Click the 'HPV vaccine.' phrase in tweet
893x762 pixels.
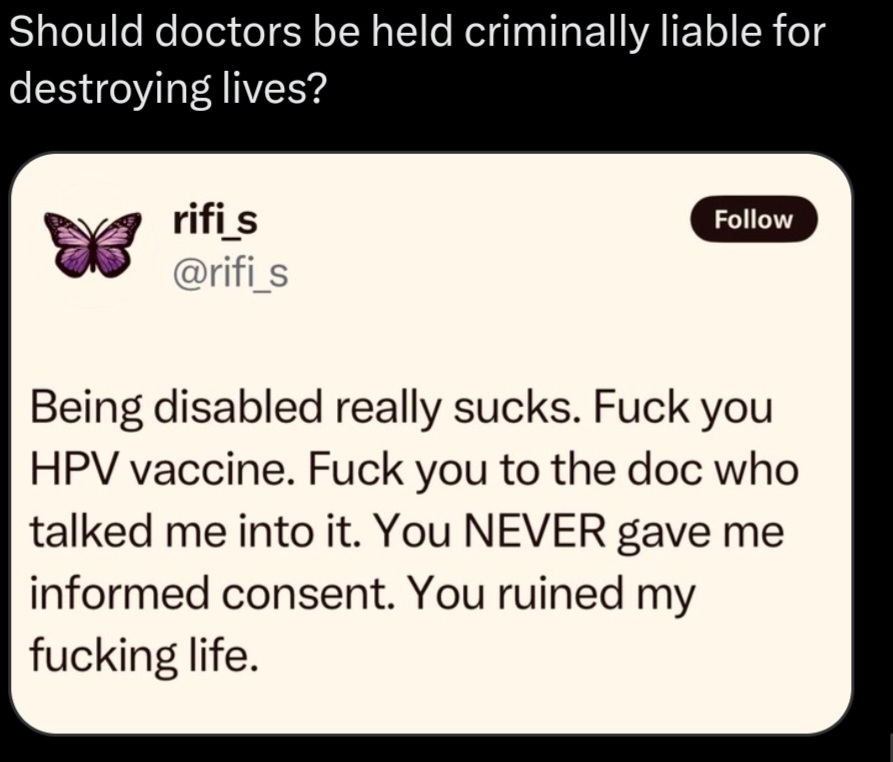click(162, 470)
